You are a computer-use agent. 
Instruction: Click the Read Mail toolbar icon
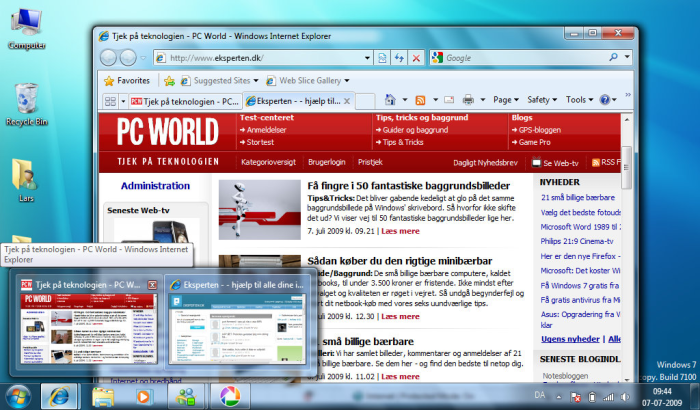pyautogui.click(x=449, y=100)
